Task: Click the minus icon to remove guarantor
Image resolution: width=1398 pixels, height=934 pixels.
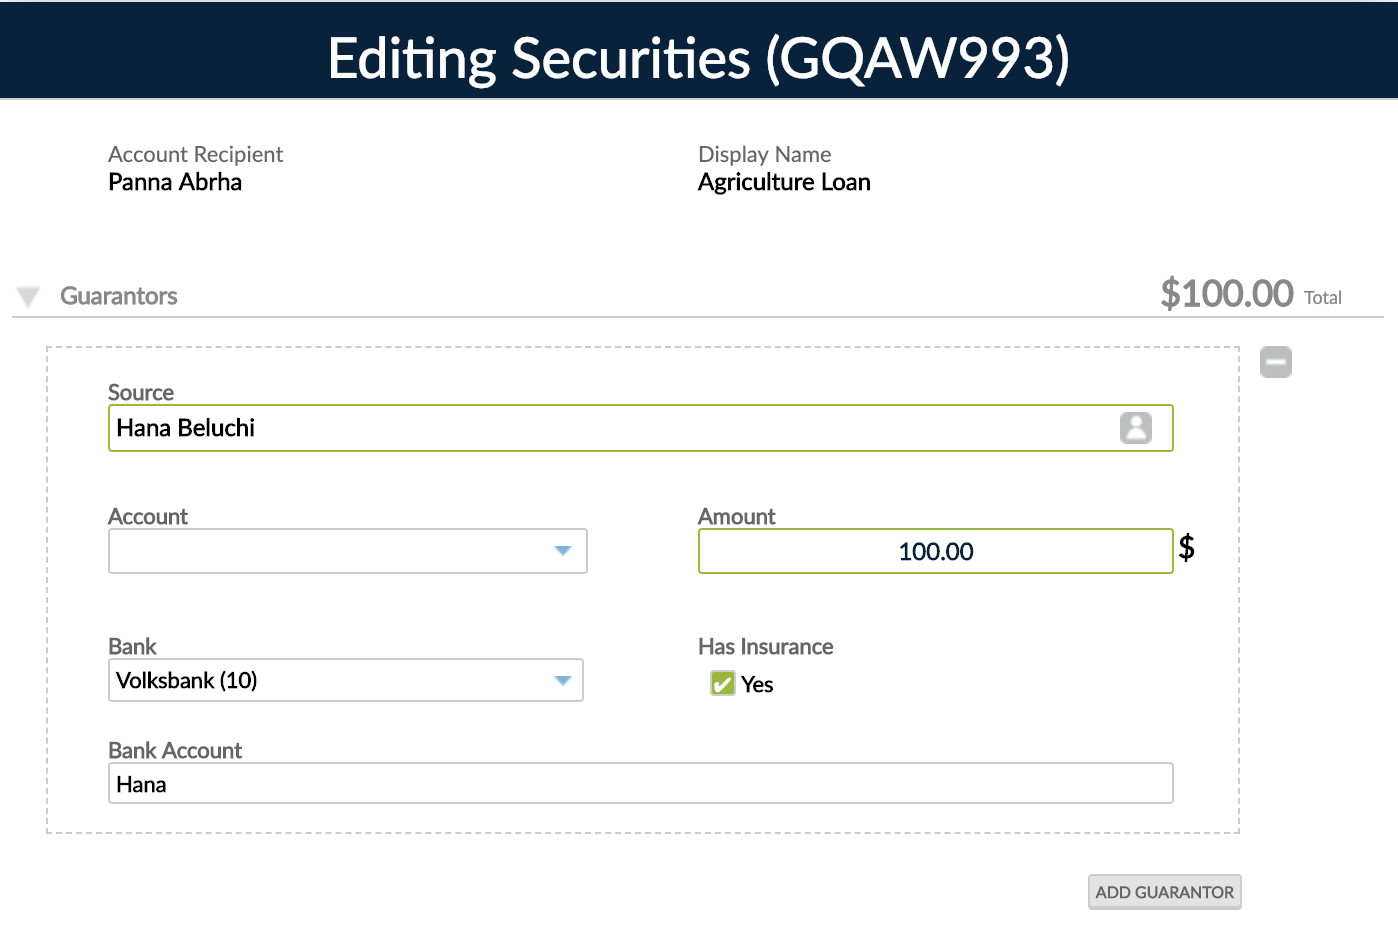Action: [1275, 362]
